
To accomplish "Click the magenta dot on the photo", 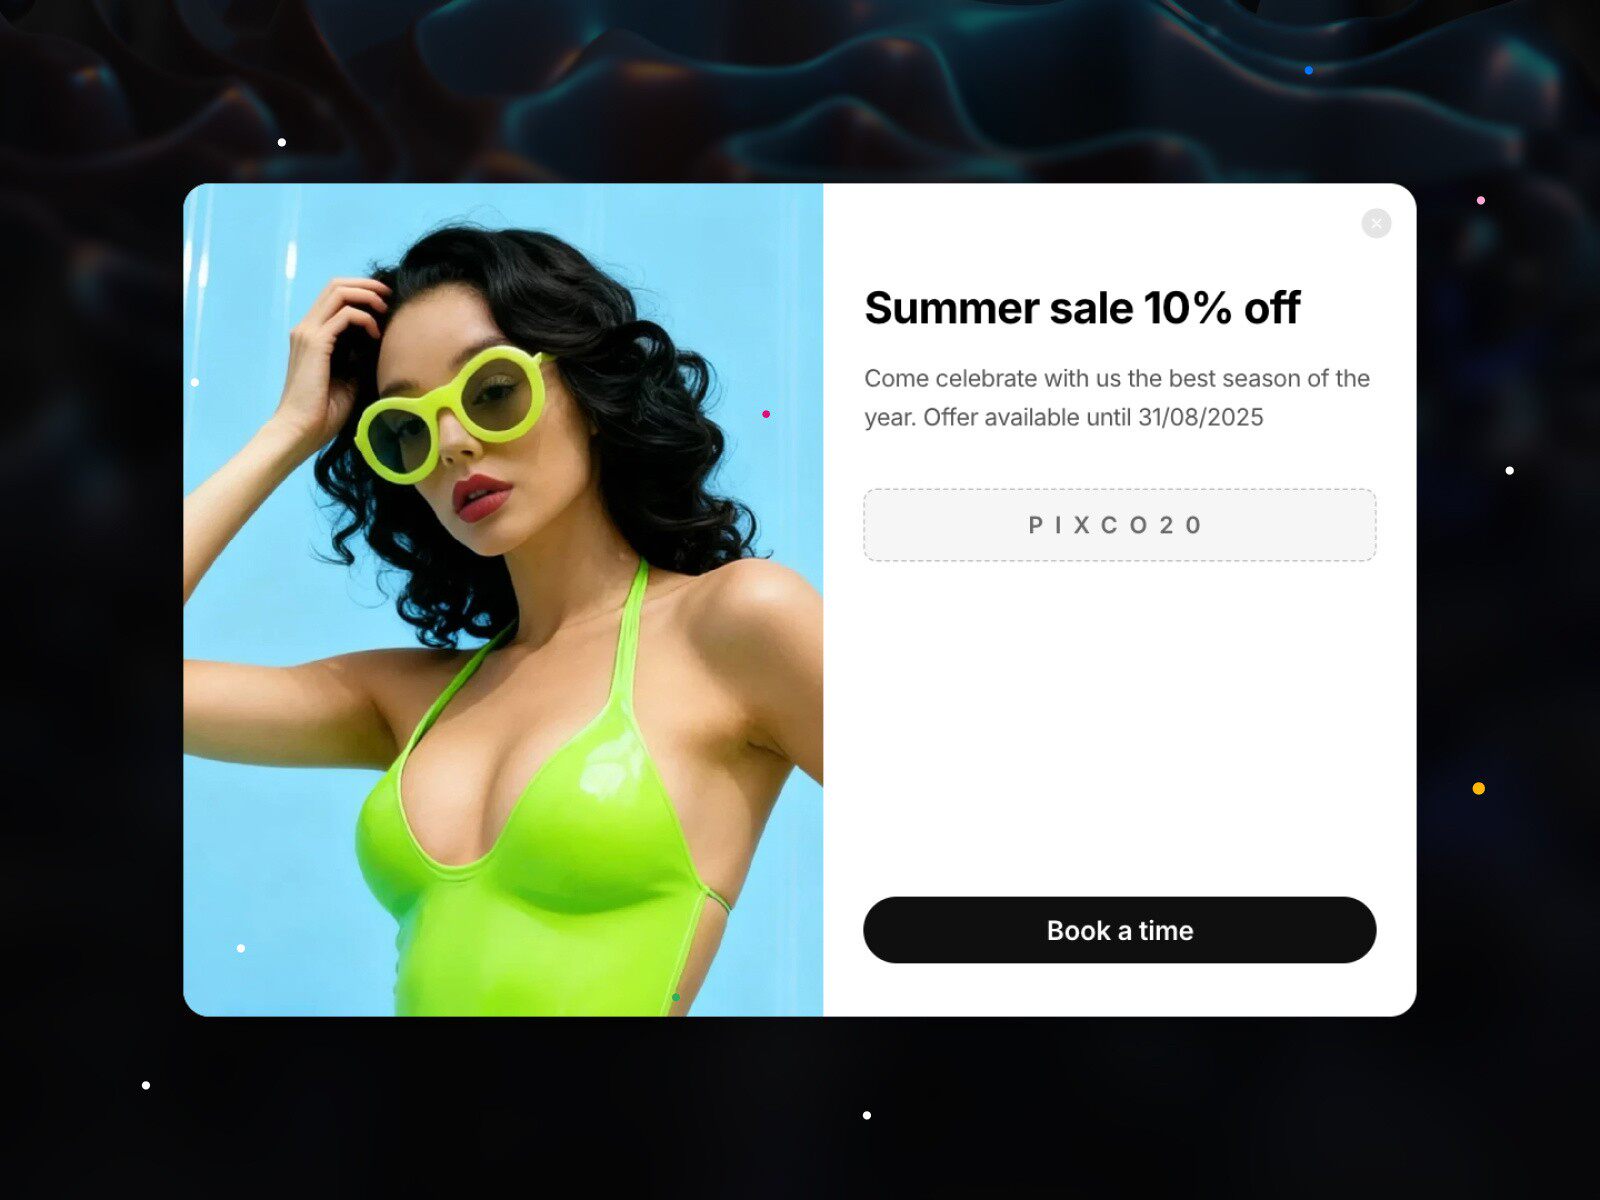I will (766, 414).
